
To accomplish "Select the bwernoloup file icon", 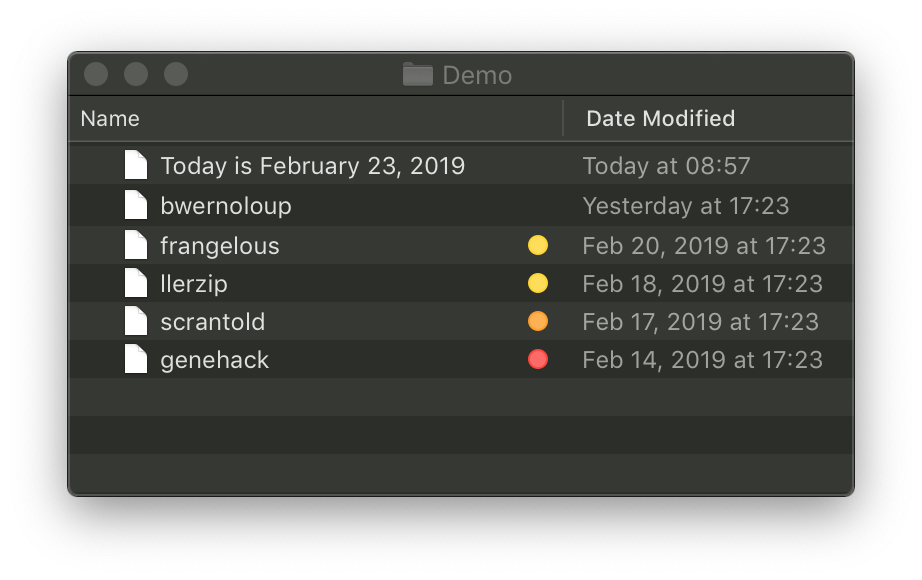I will (135, 205).
